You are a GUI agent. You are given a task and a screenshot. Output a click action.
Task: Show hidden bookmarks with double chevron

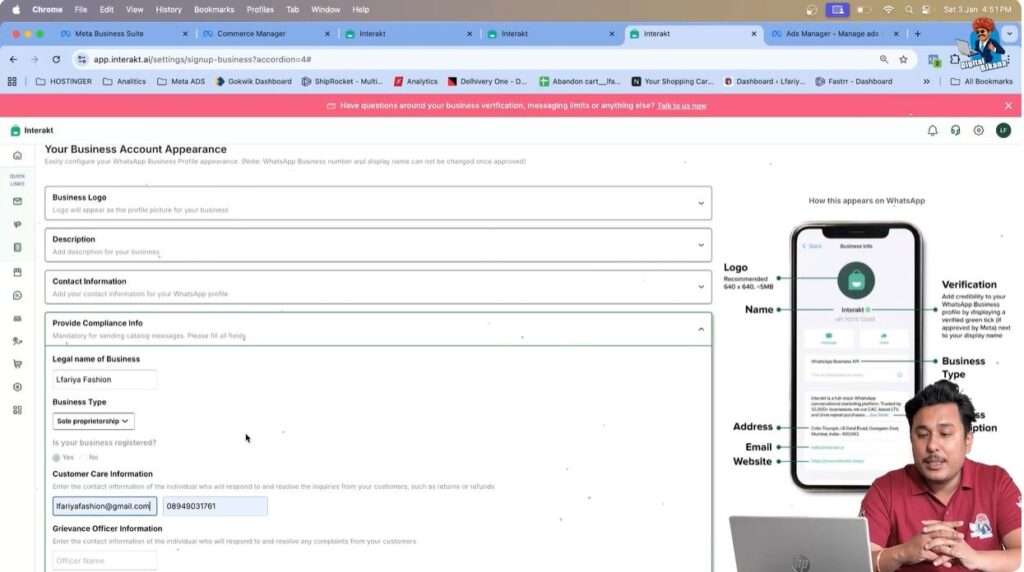926,82
